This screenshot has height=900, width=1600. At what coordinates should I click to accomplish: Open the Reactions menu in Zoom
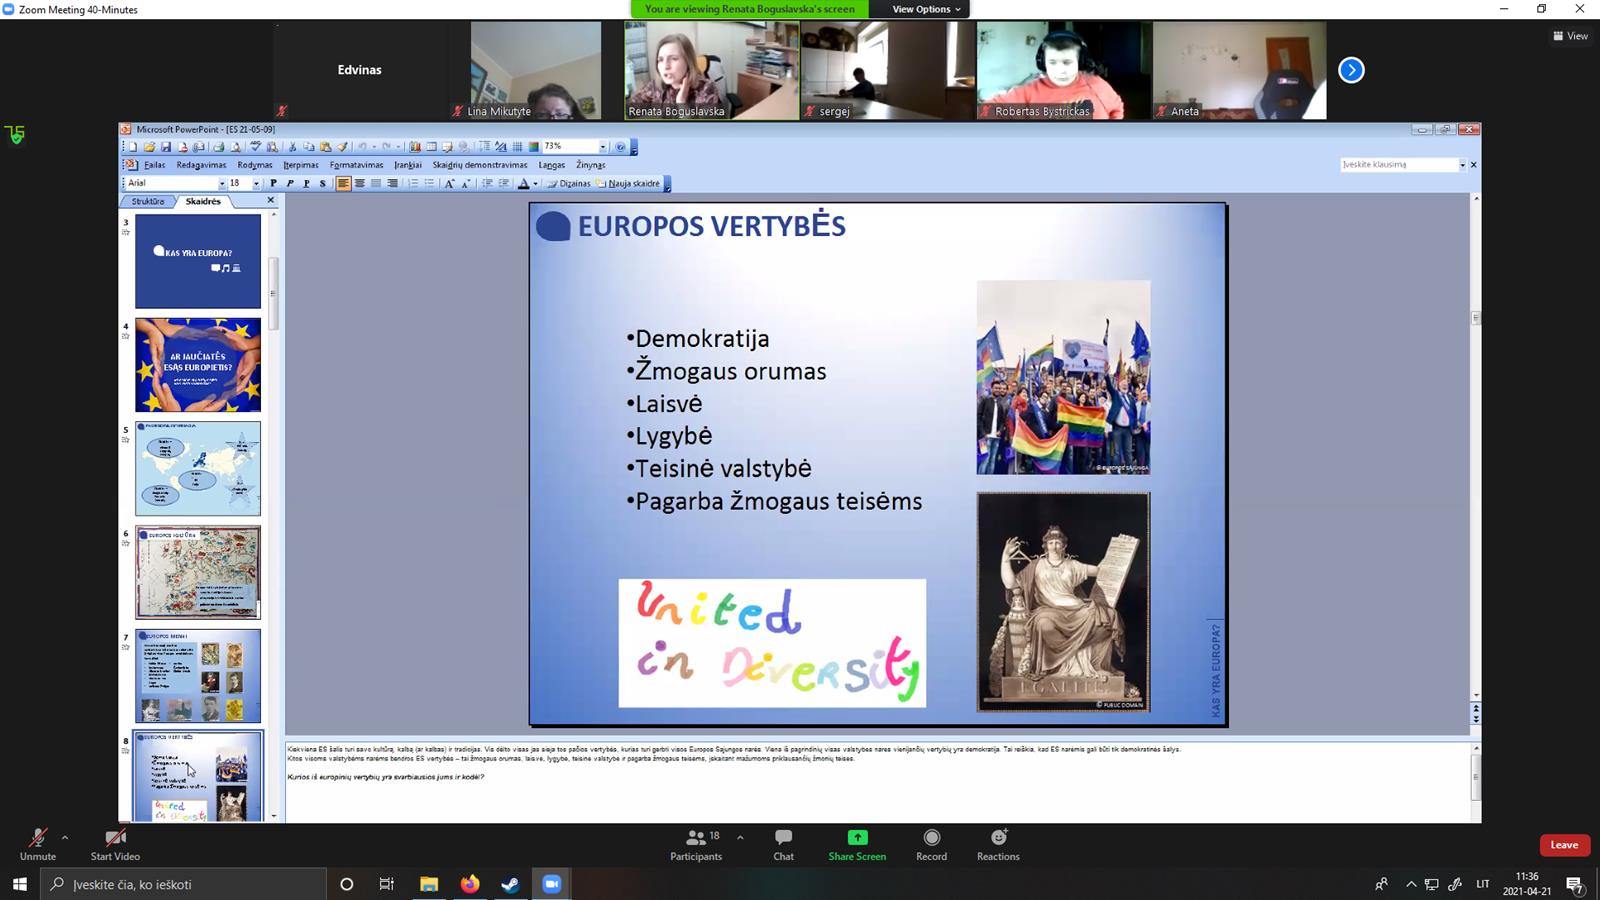[997, 843]
